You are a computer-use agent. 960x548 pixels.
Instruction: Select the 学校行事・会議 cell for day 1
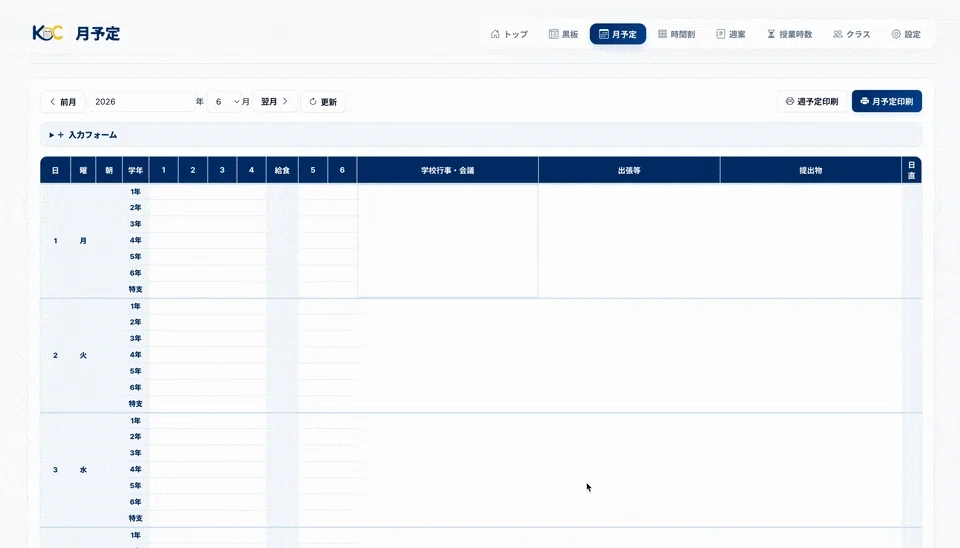click(448, 241)
